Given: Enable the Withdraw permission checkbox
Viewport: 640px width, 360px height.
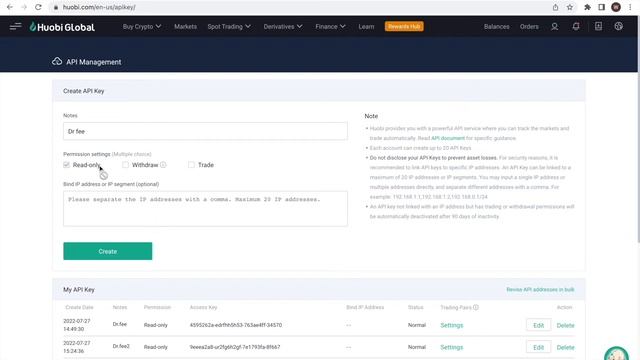Looking at the screenshot, I should point(125,165).
